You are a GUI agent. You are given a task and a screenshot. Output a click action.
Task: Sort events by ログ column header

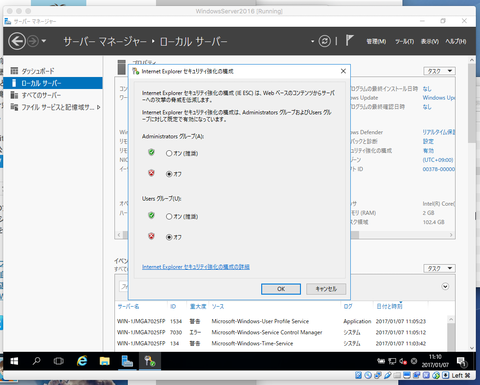coord(348,306)
